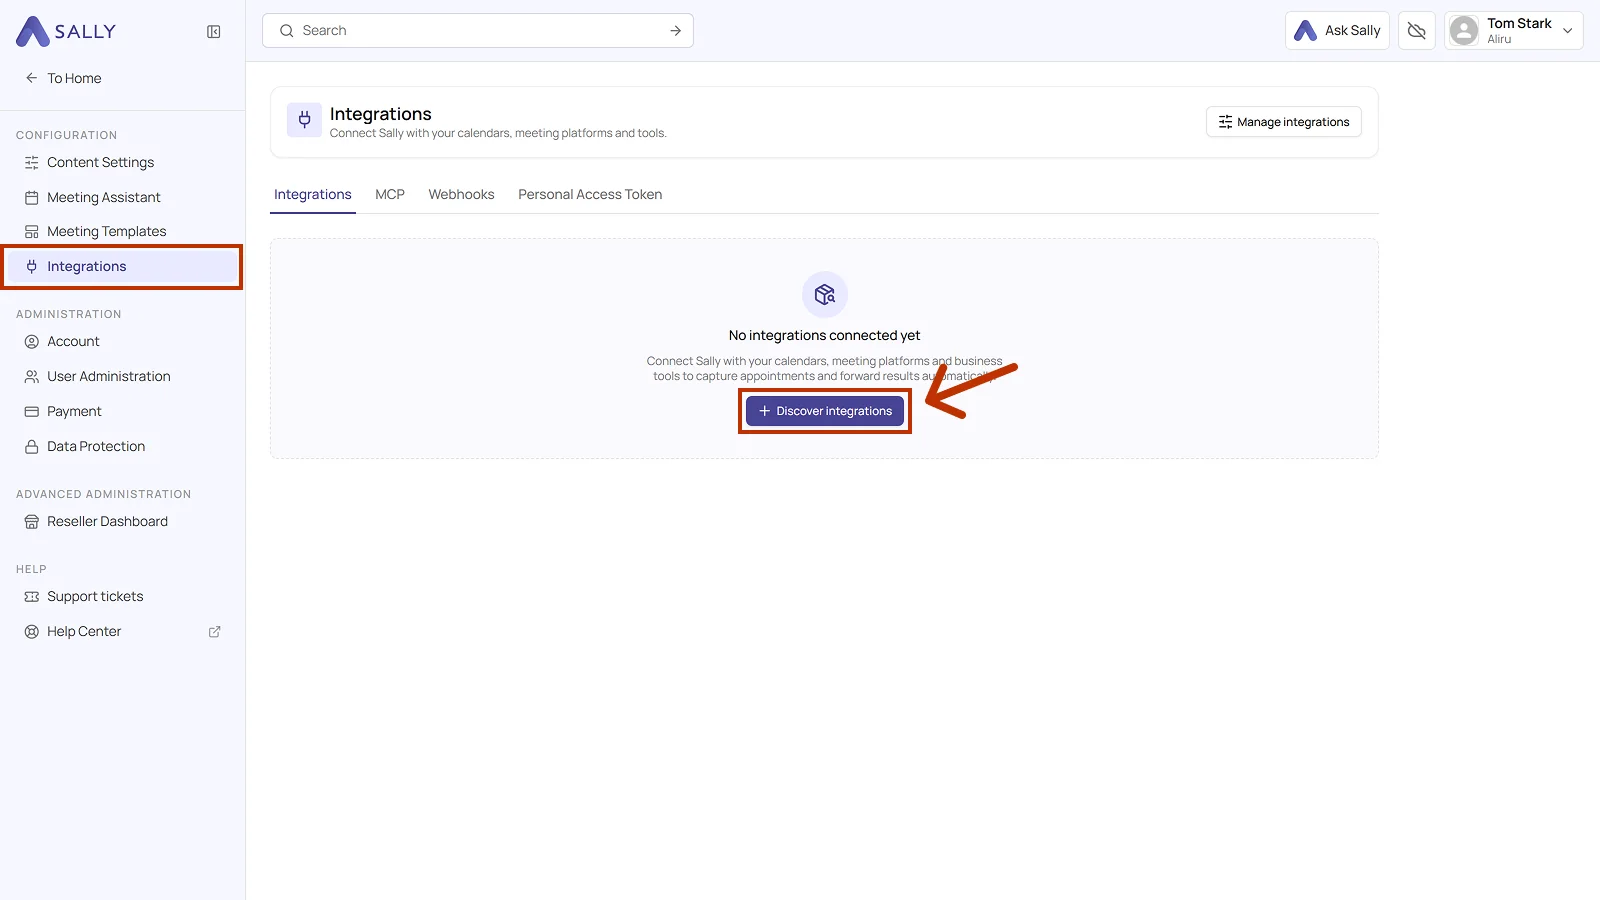Open Content Settings in the sidebar

(122, 162)
